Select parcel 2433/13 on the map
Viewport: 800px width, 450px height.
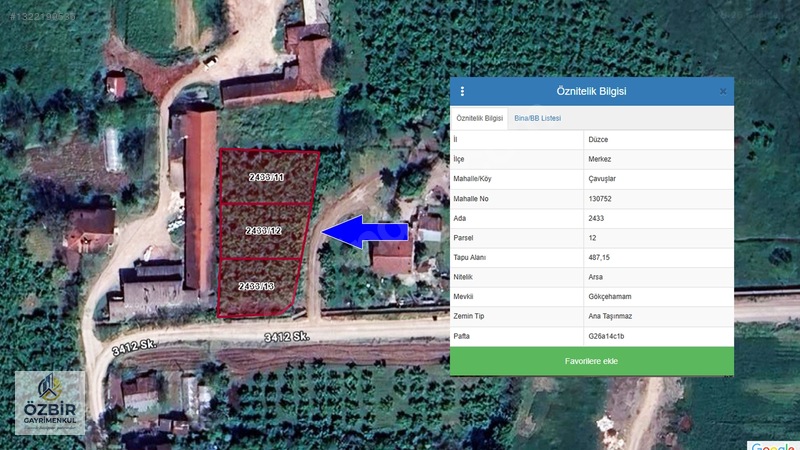click(256, 286)
